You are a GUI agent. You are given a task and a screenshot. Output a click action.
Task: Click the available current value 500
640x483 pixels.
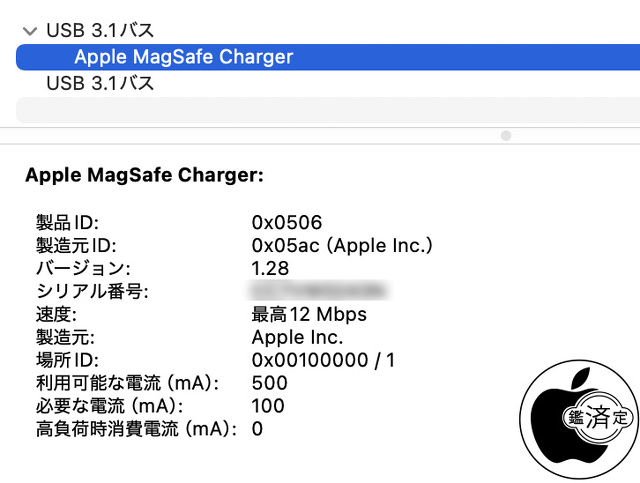pos(269,383)
